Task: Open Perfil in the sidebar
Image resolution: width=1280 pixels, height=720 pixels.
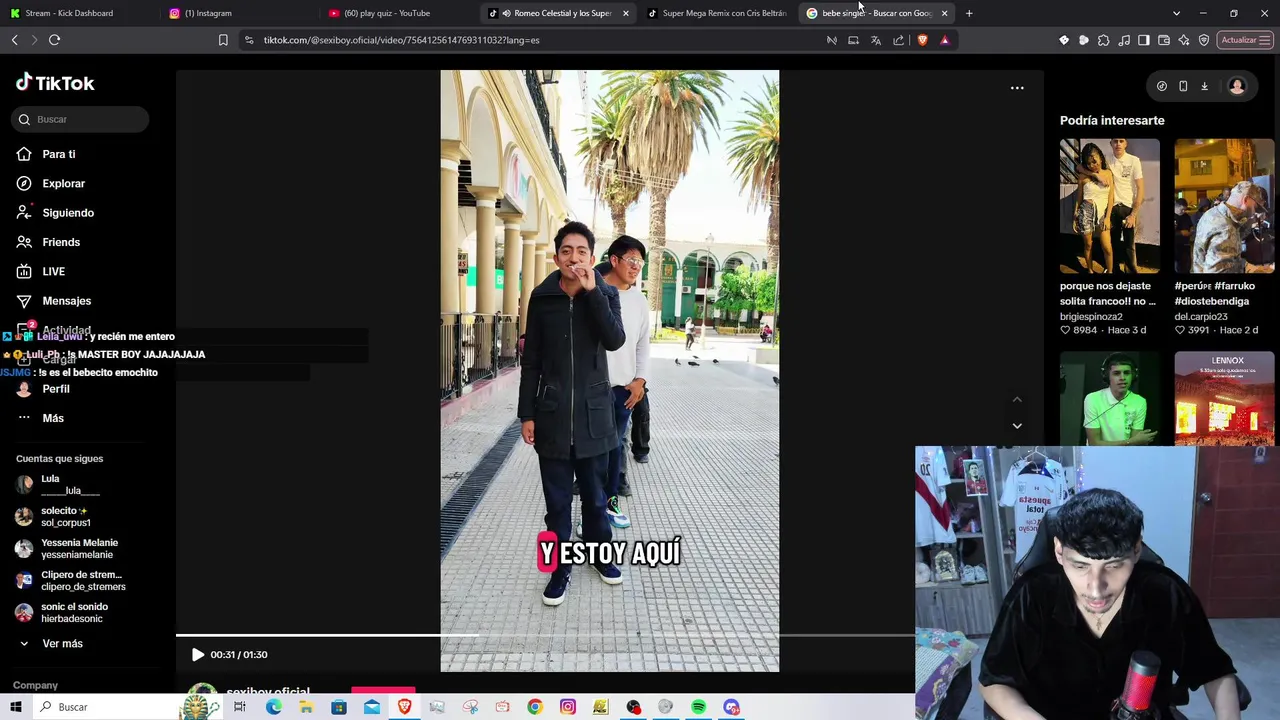Action: click(x=56, y=389)
